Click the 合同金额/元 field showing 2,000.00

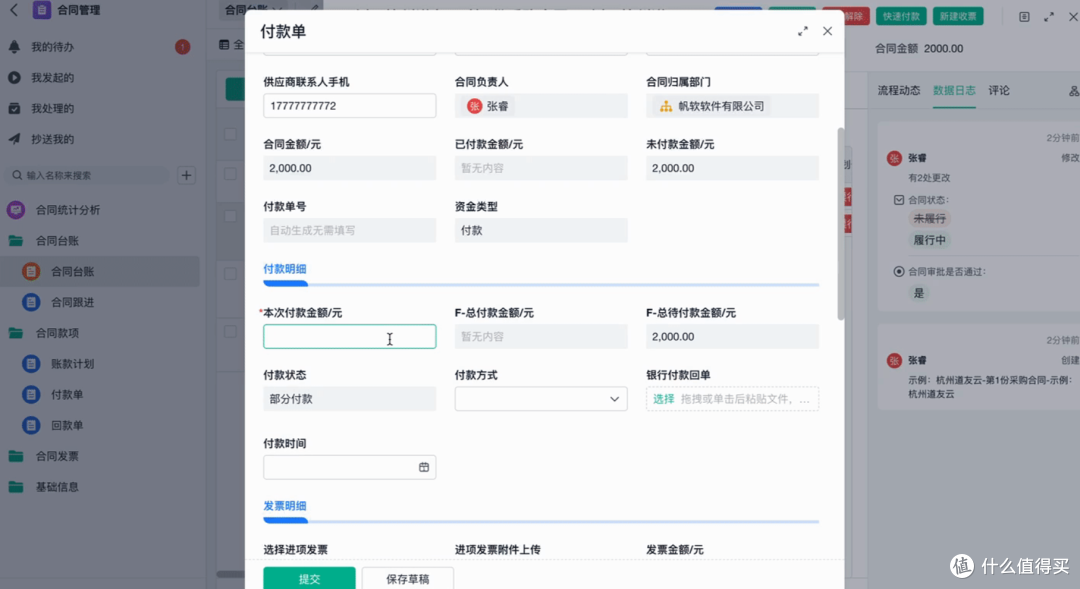pos(349,168)
